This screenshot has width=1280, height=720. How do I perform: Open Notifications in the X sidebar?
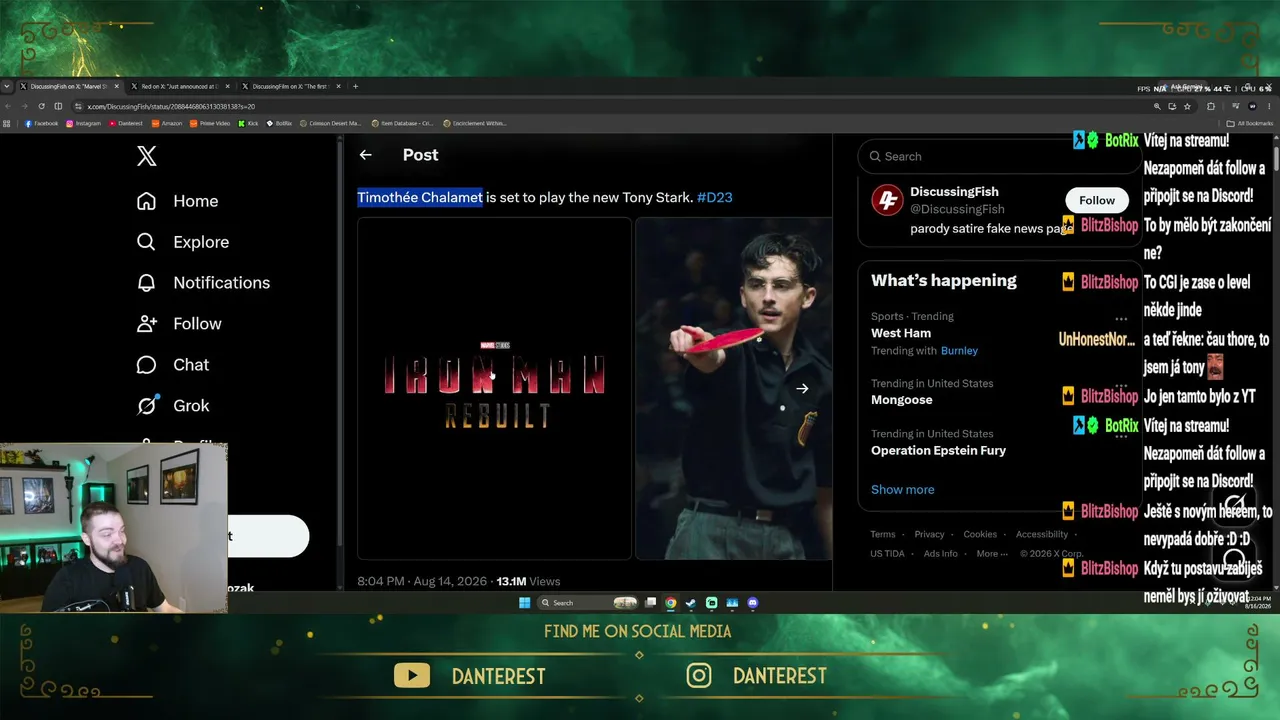tap(203, 283)
